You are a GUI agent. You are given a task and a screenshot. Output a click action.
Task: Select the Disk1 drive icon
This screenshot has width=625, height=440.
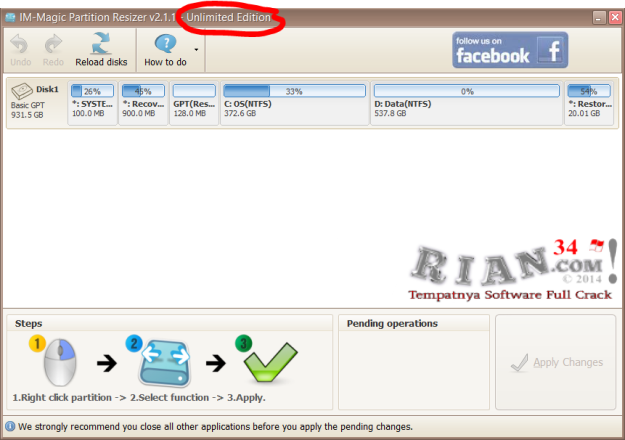(x=22, y=90)
